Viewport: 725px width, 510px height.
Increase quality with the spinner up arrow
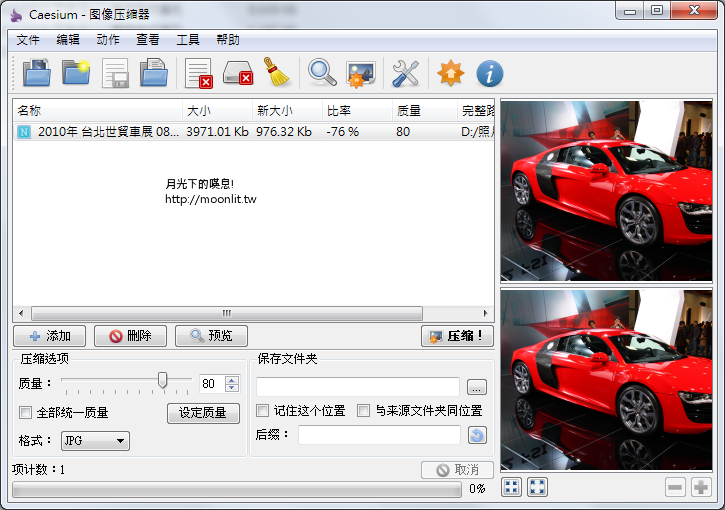[232, 379]
